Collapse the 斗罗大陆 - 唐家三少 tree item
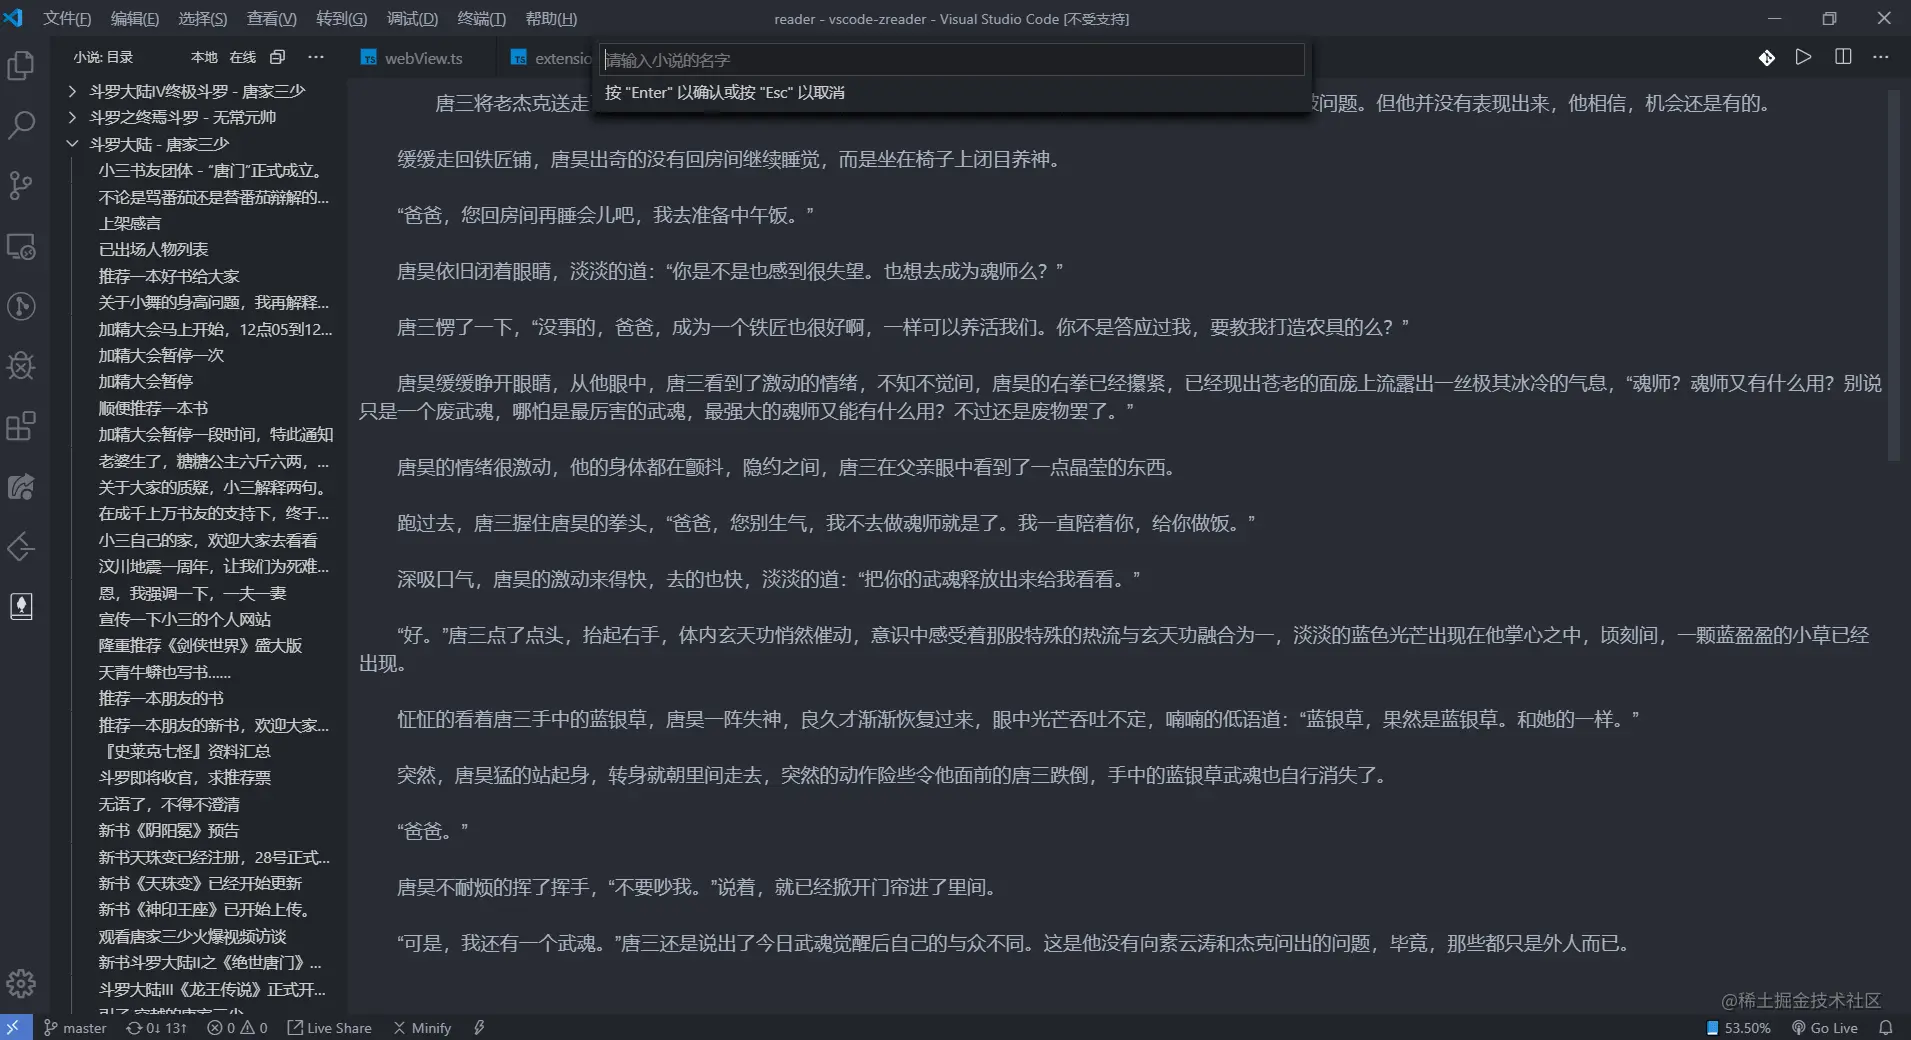Image resolution: width=1911 pixels, height=1040 pixels. coord(71,143)
